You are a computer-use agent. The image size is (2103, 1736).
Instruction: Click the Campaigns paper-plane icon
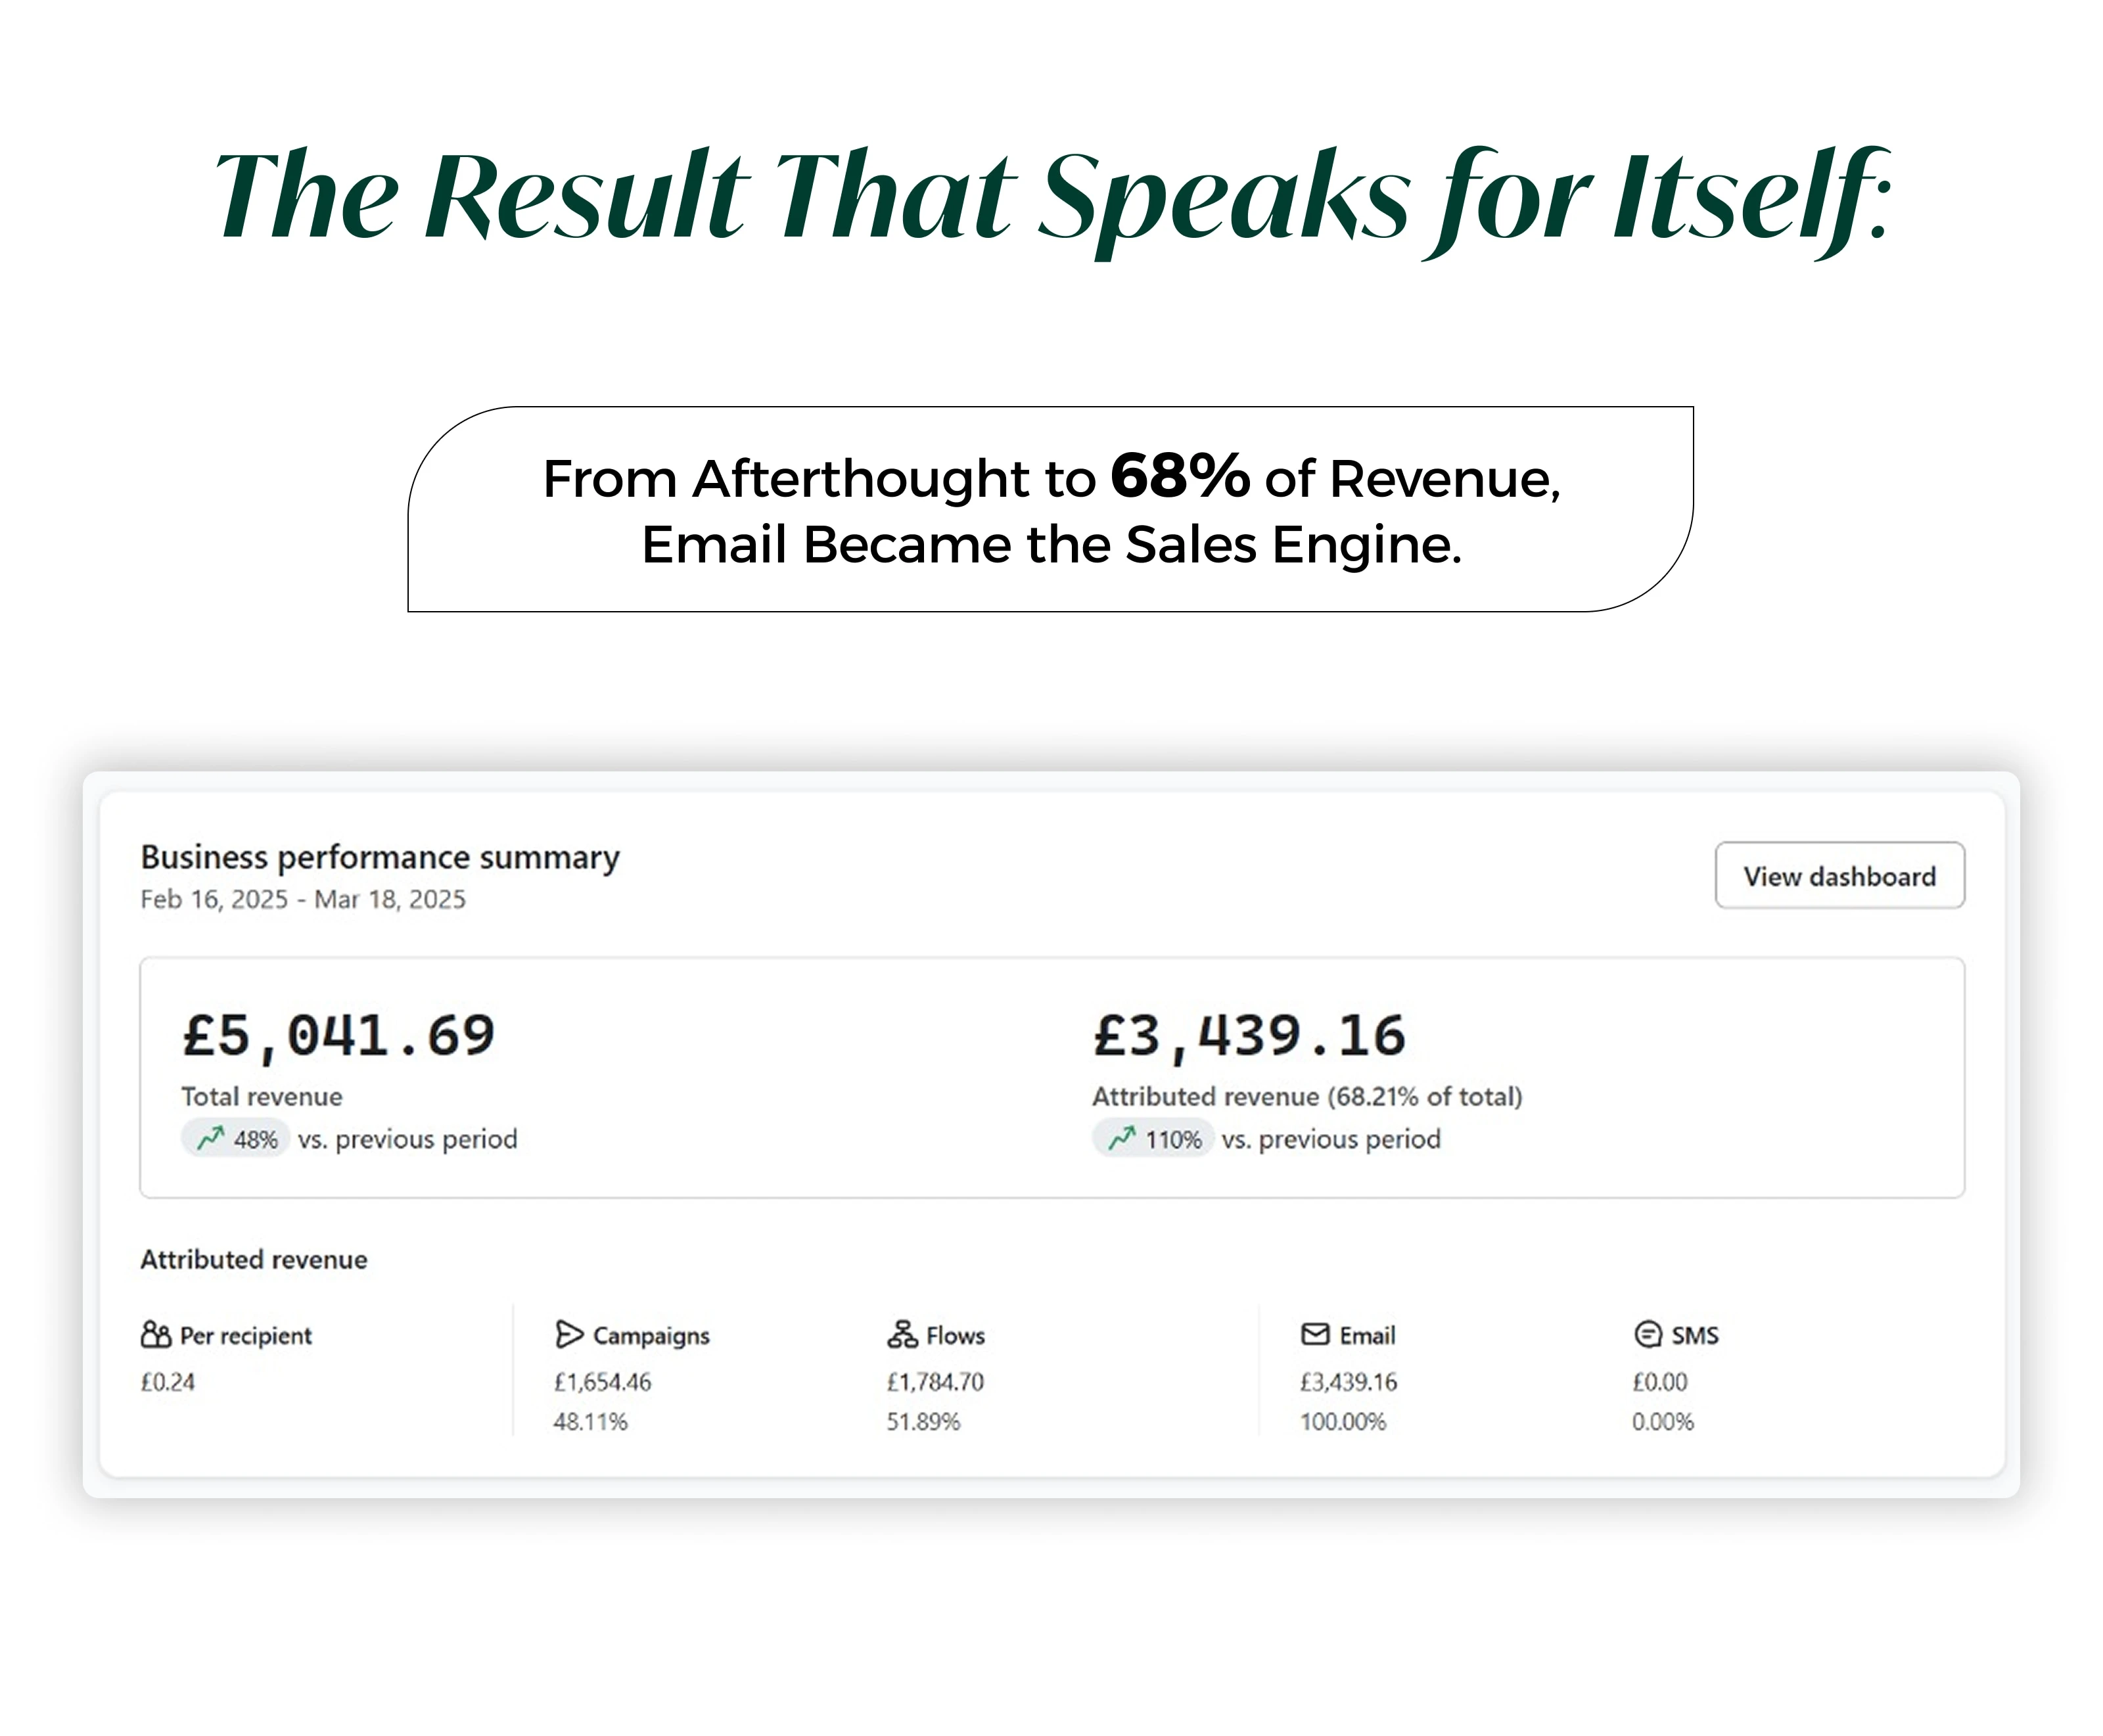569,1334
